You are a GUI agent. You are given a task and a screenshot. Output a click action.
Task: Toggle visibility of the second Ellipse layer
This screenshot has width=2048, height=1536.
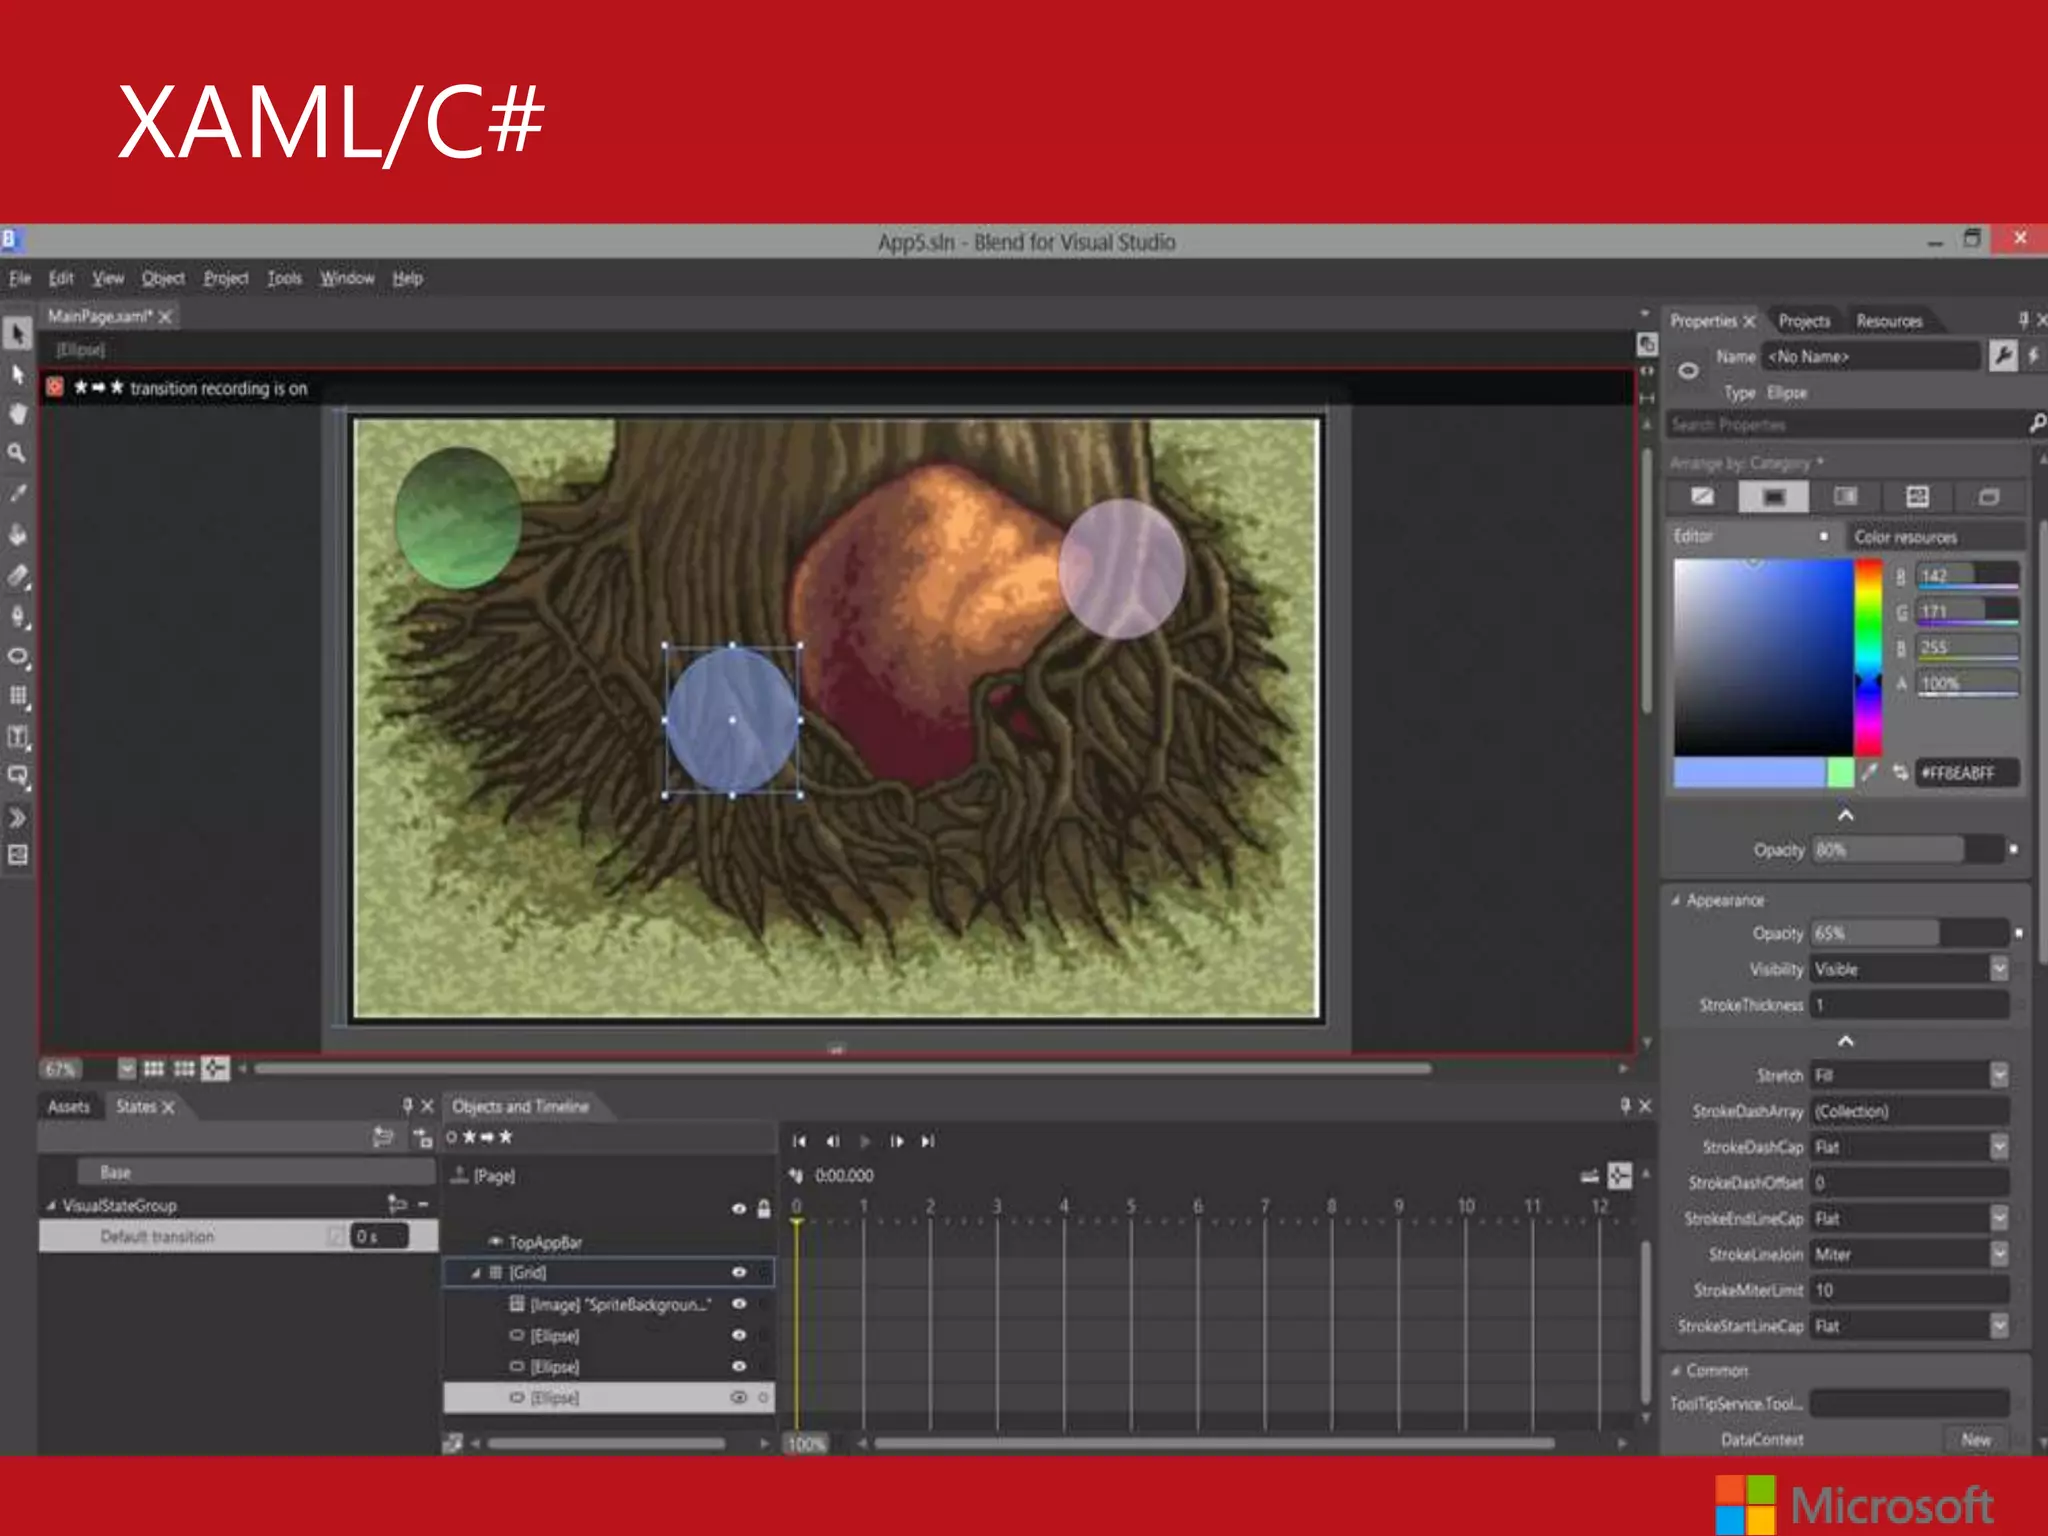[739, 1367]
